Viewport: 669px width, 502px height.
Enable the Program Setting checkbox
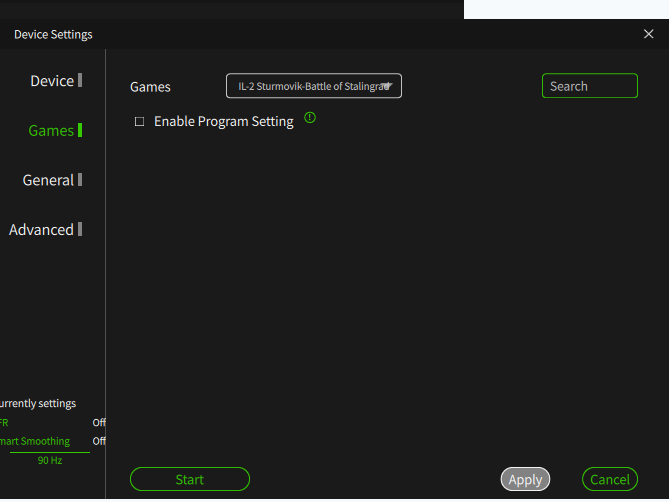tap(140, 122)
